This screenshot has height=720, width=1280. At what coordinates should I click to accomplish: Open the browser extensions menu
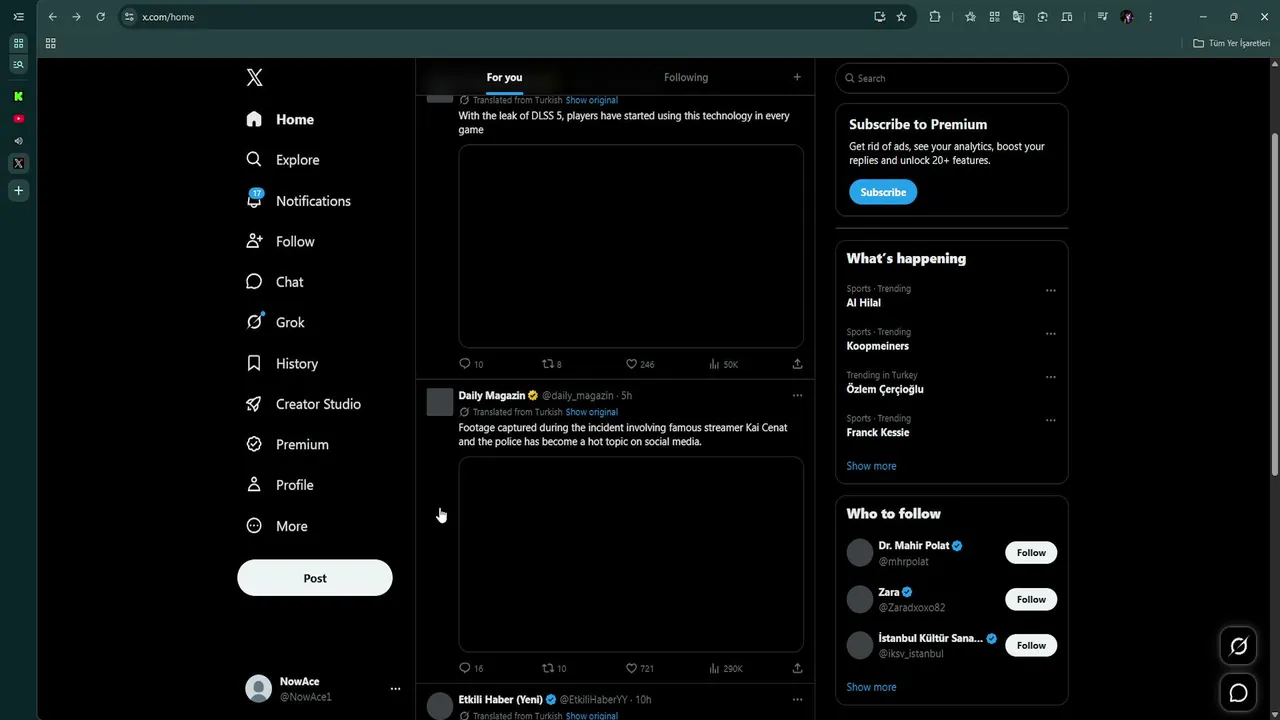[x=935, y=17]
